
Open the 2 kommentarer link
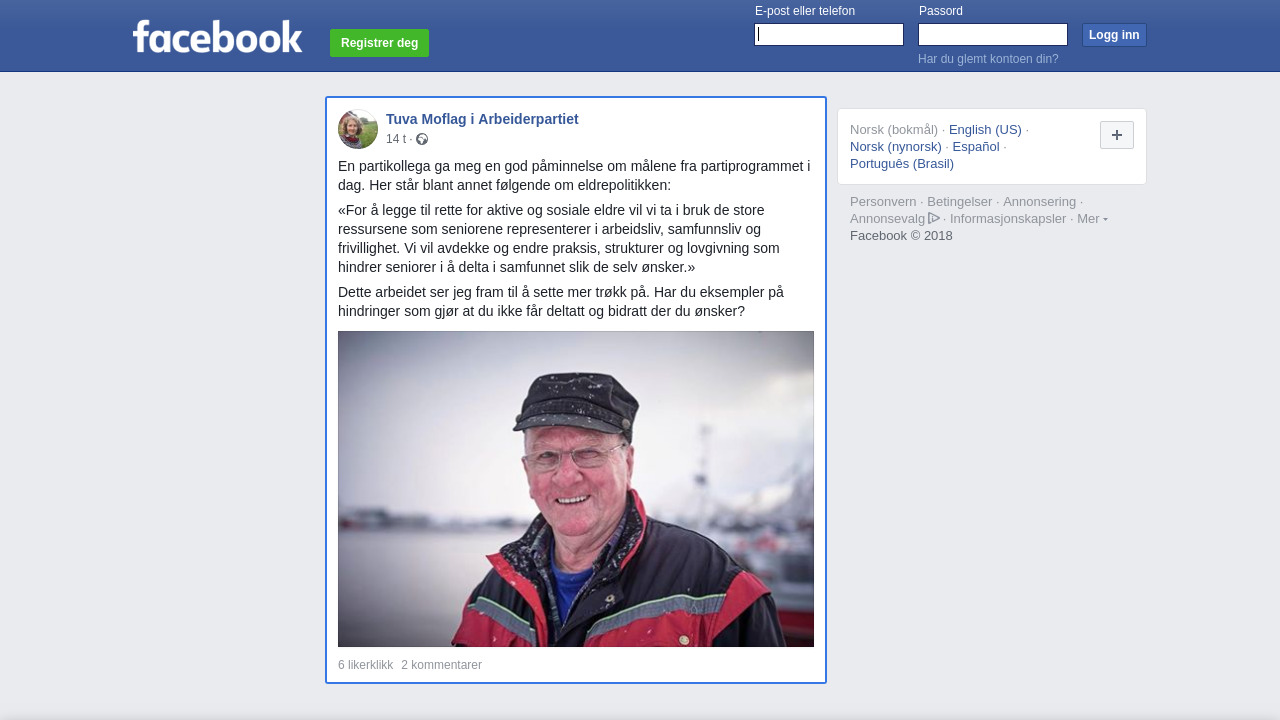(441, 665)
